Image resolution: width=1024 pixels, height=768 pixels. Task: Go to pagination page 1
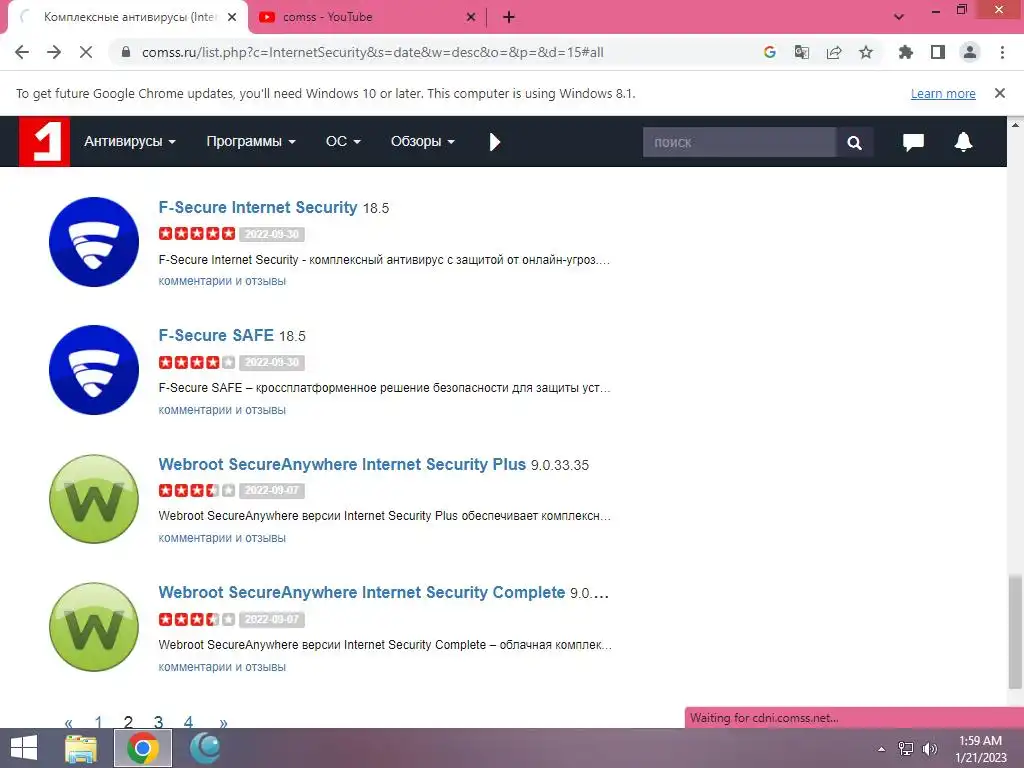(x=98, y=721)
